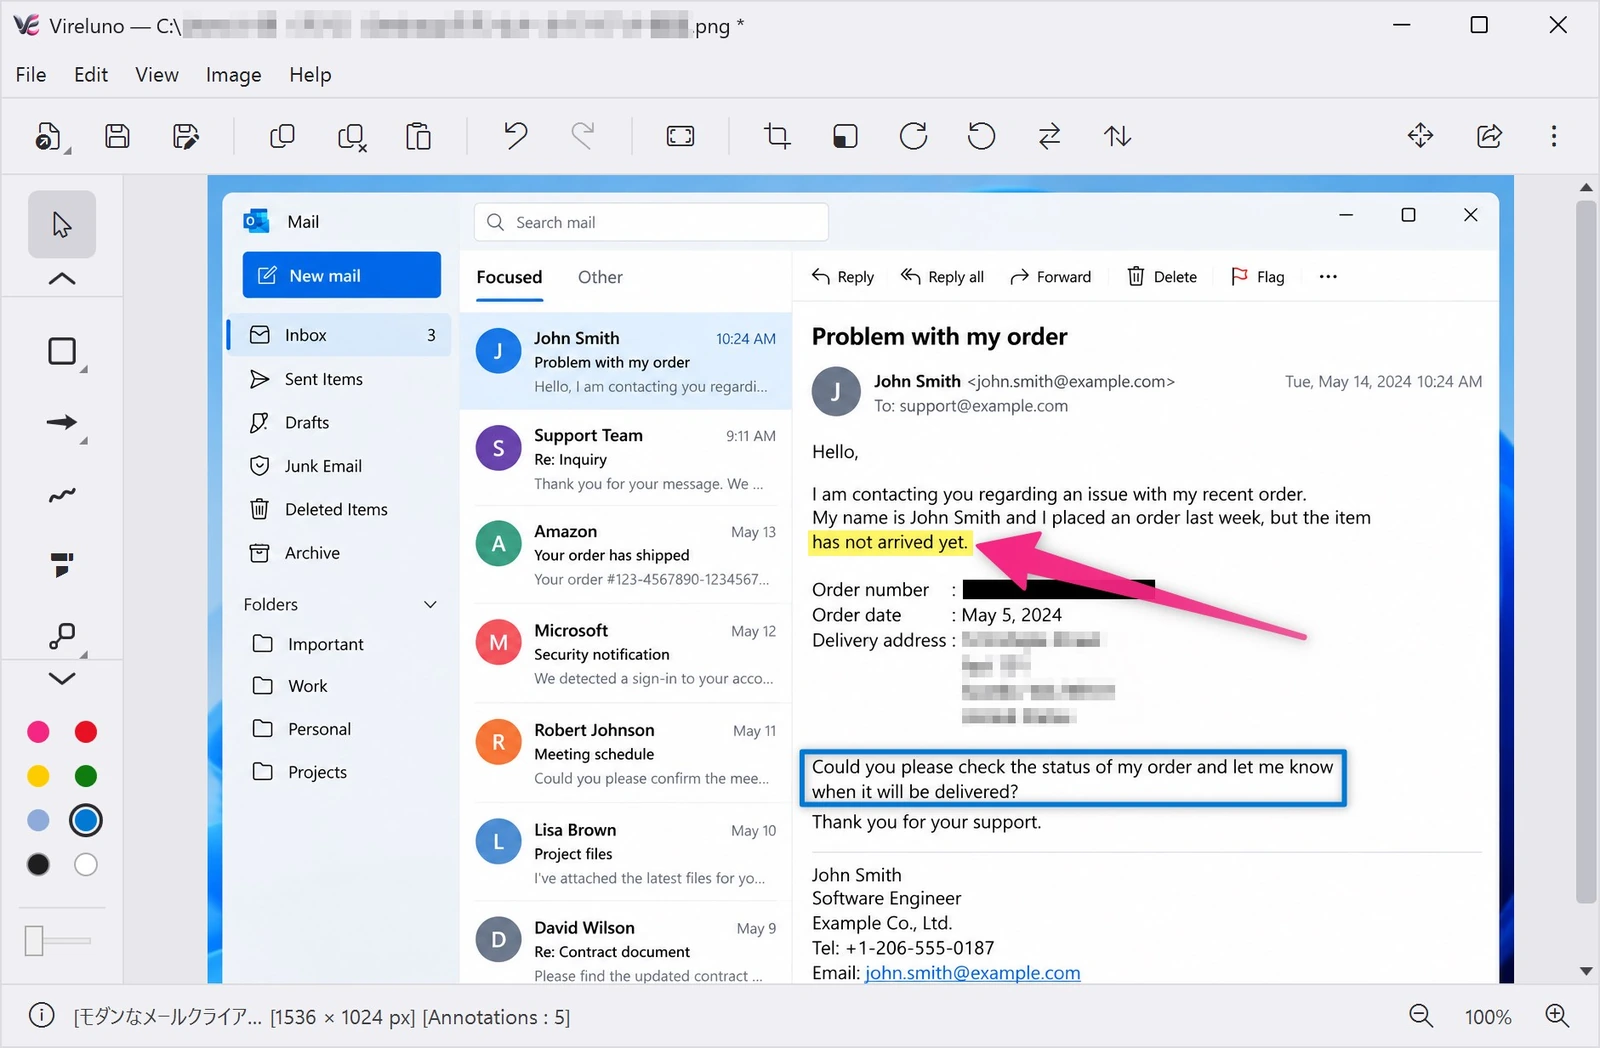Viewport: 1600px width, 1048px height.
Task: Flip image vertically
Action: point(1118,136)
